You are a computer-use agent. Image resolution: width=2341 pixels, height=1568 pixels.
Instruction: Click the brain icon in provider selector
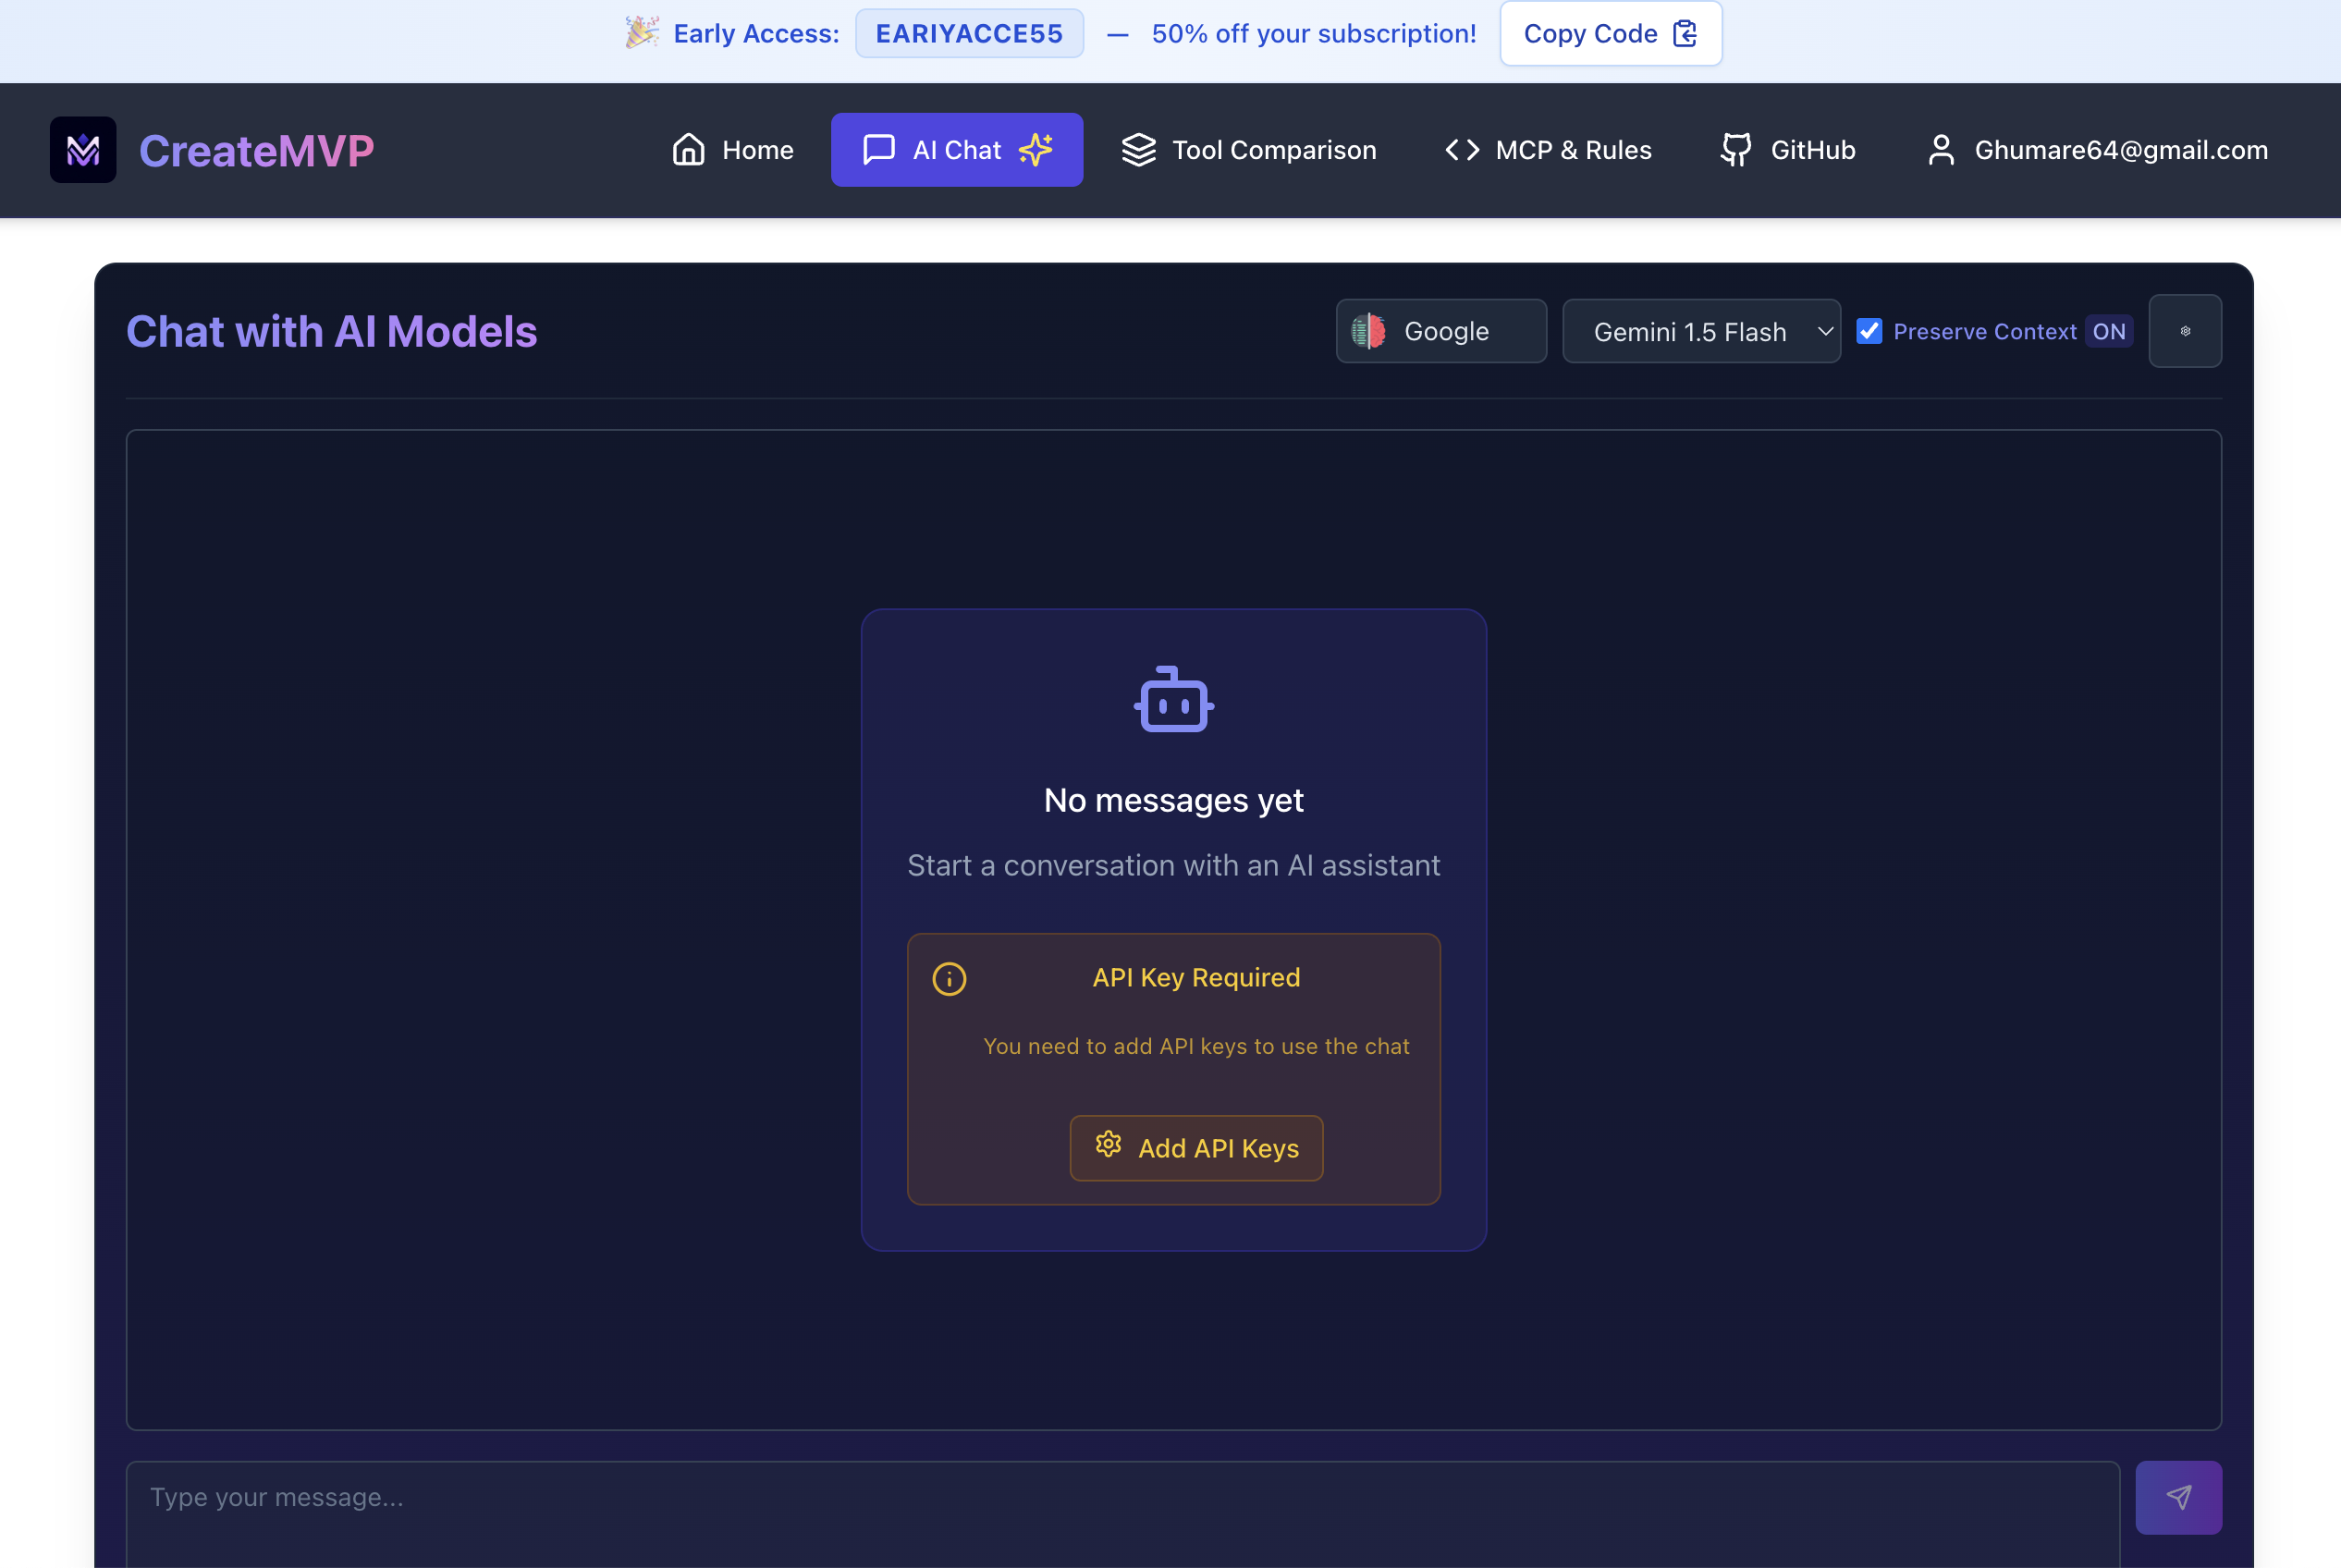[x=1368, y=331]
